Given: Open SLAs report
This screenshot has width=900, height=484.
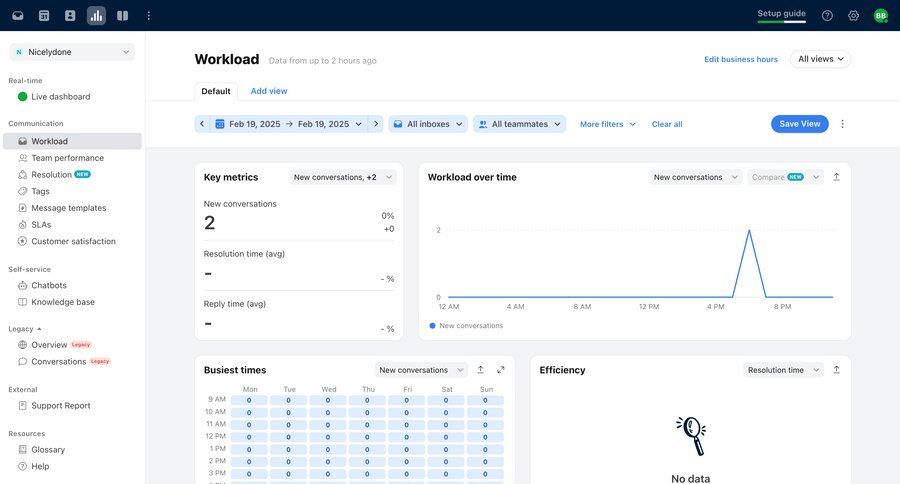Looking at the screenshot, I should (x=41, y=224).
